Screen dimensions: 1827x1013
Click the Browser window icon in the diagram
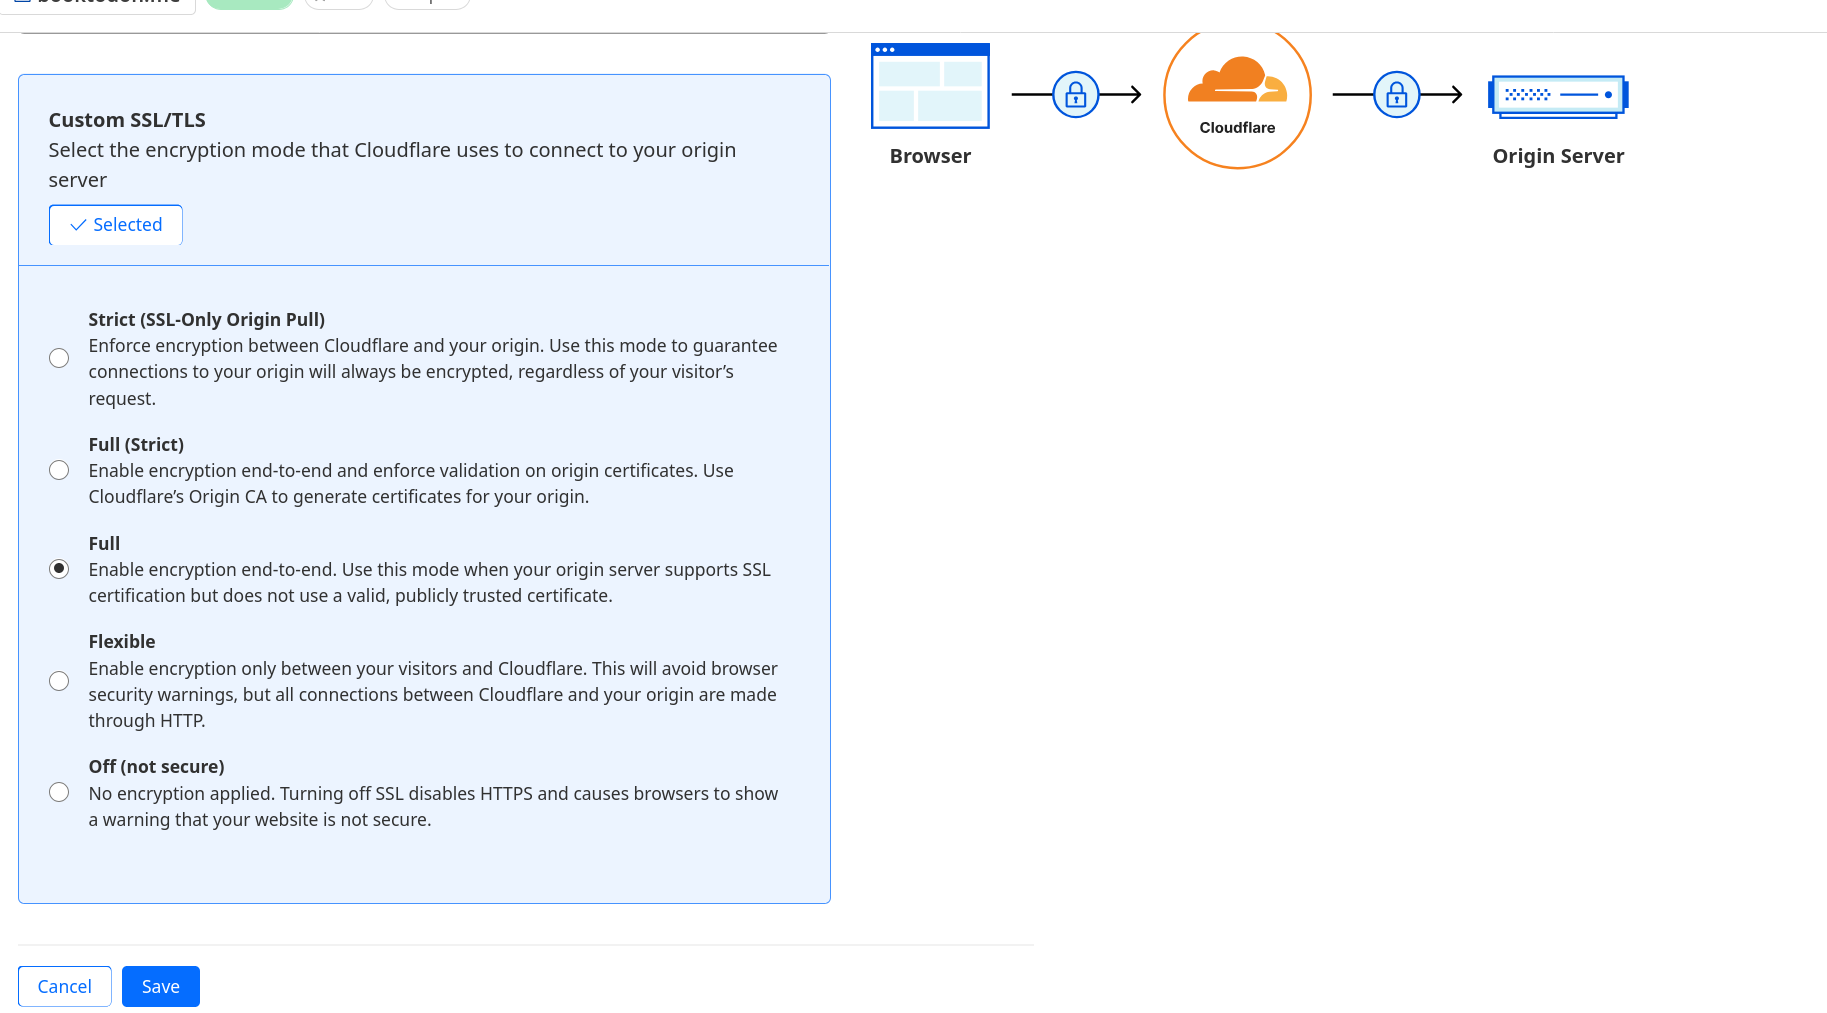tap(930, 86)
